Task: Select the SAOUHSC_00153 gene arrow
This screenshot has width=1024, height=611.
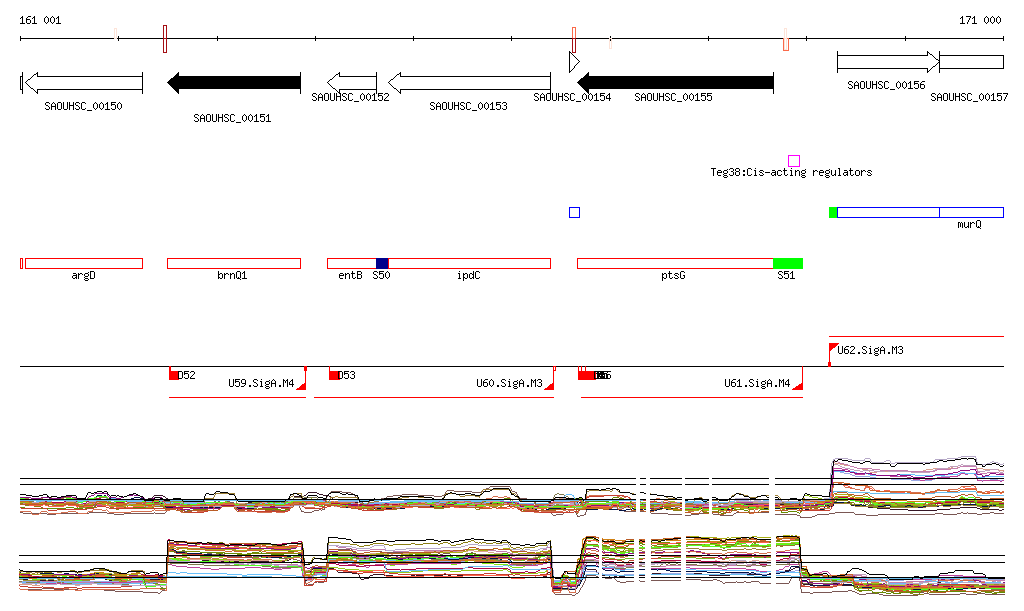Action: coord(470,82)
